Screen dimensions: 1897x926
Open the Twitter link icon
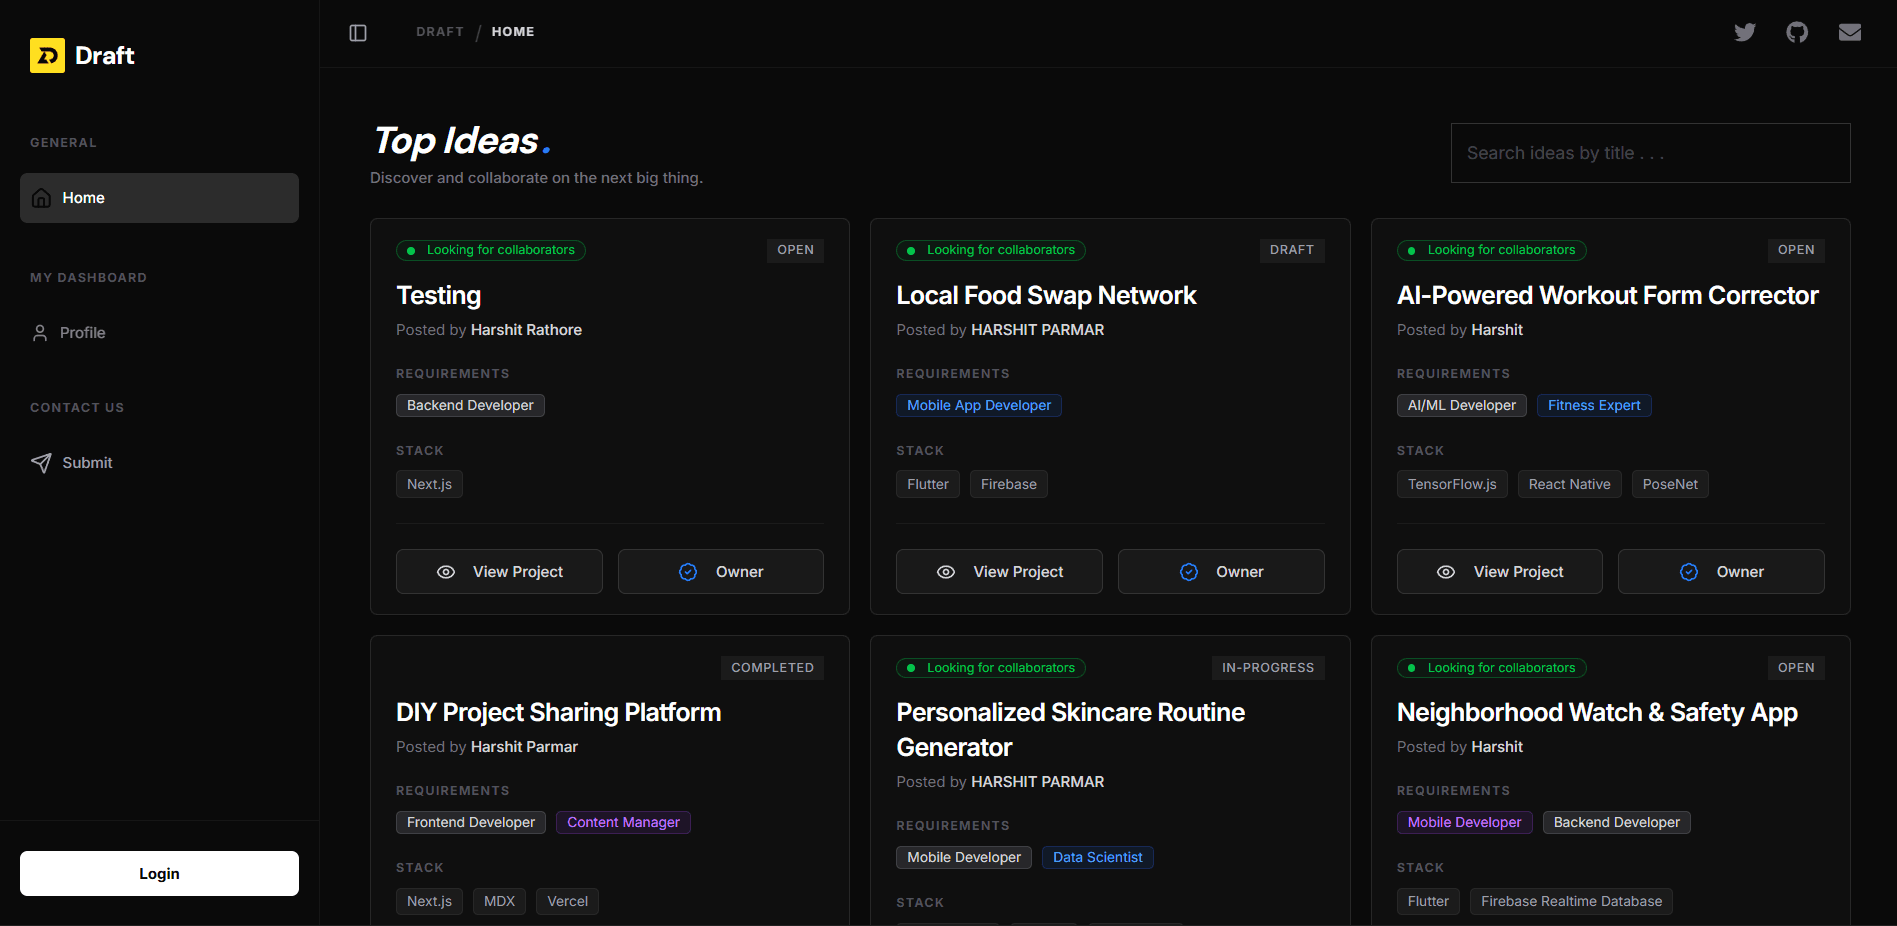point(1745,32)
